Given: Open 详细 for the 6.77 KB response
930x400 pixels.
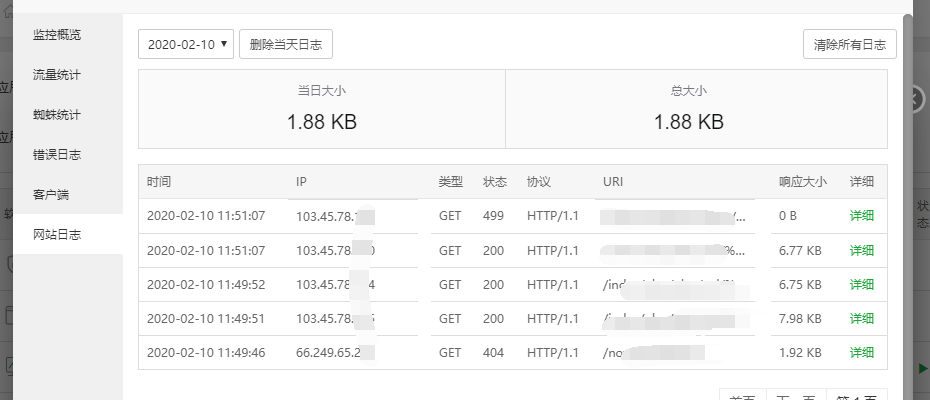Looking at the screenshot, I should click(861, 250).
